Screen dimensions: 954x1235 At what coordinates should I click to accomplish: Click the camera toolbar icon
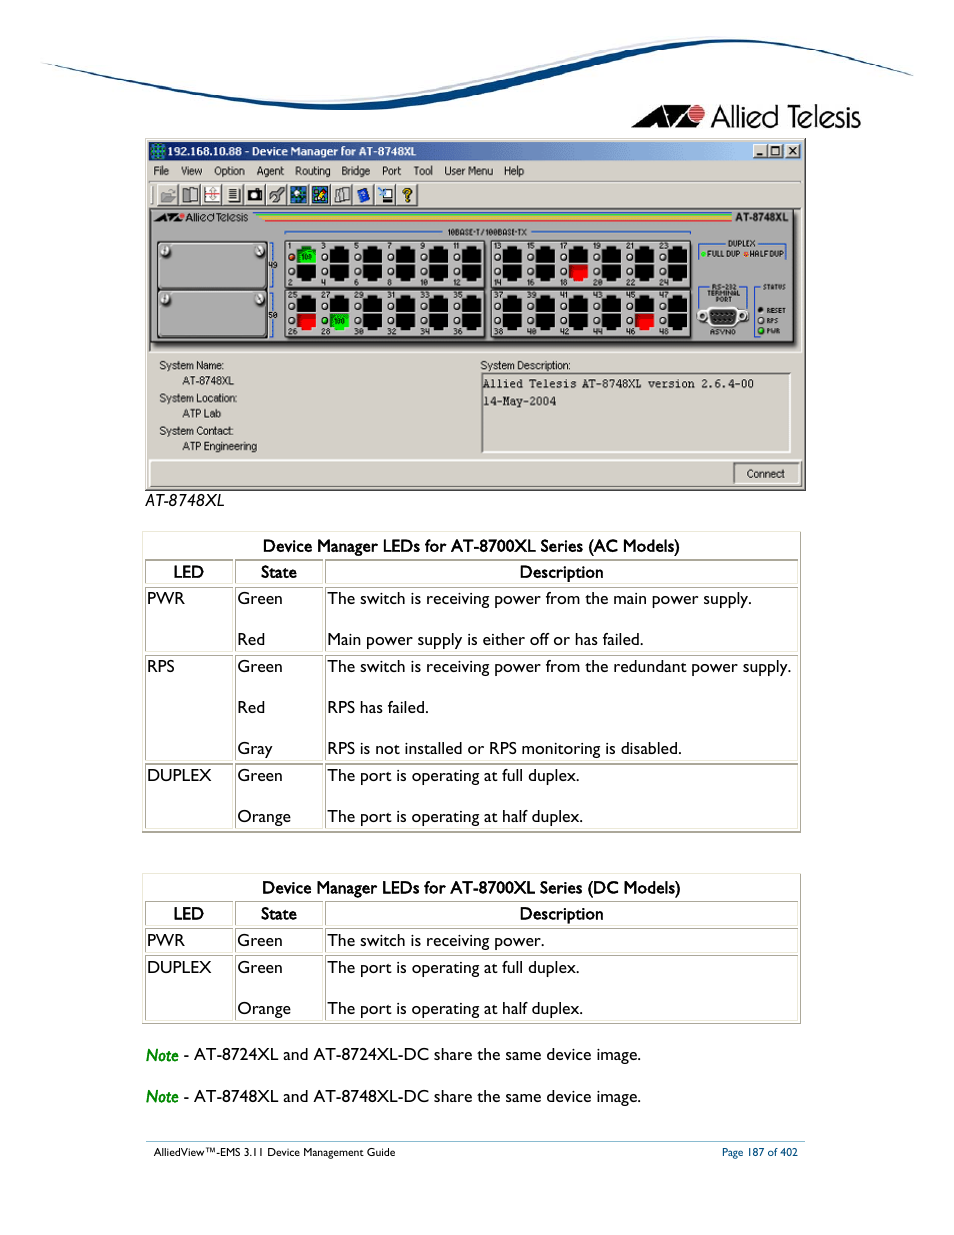click(255, 195)
